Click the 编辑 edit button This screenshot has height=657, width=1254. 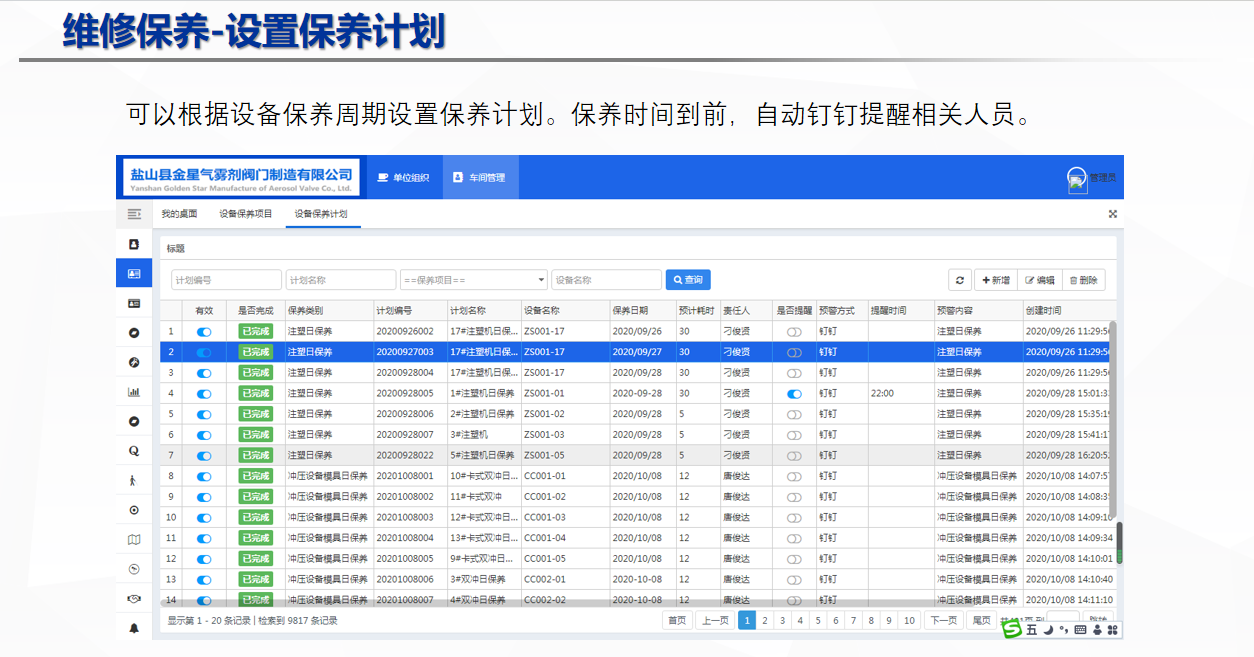(x=1039, y=280)
